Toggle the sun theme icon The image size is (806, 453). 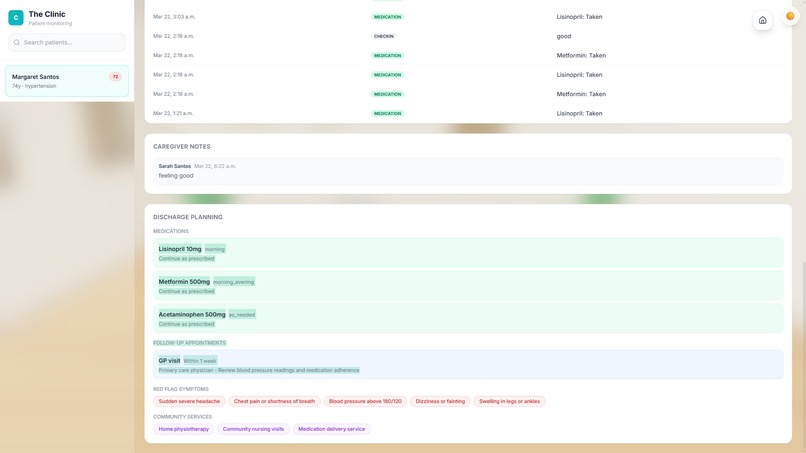790,16
